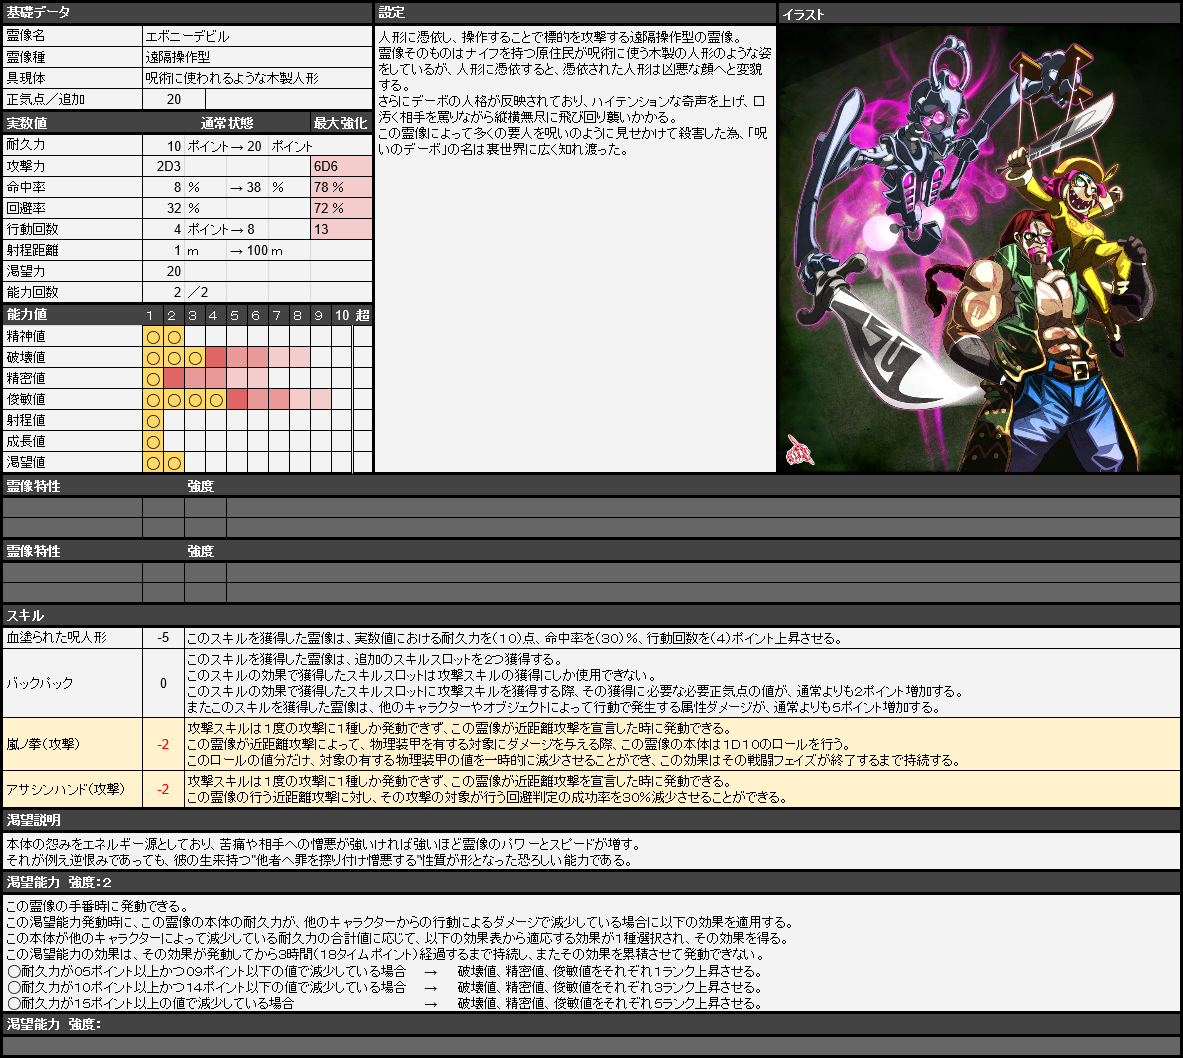Select the 最大強化 column header
This screenshot has width=1183, height=1058.
pos(341,123)
